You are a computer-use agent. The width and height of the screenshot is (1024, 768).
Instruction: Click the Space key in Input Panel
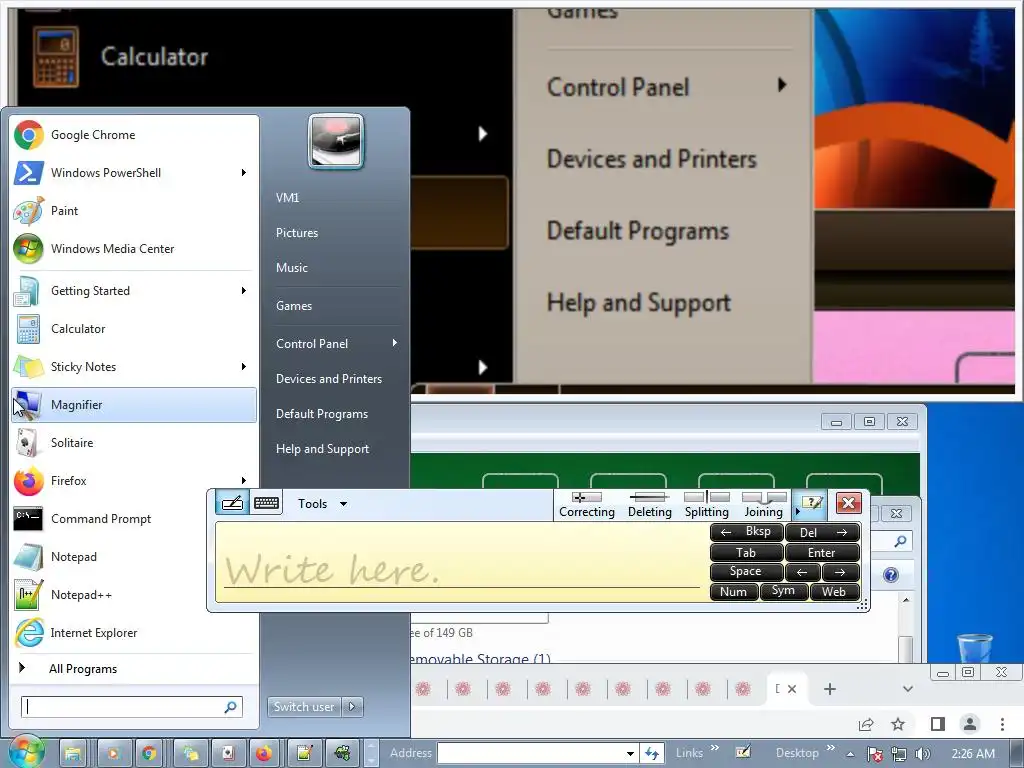click(746, 572)
